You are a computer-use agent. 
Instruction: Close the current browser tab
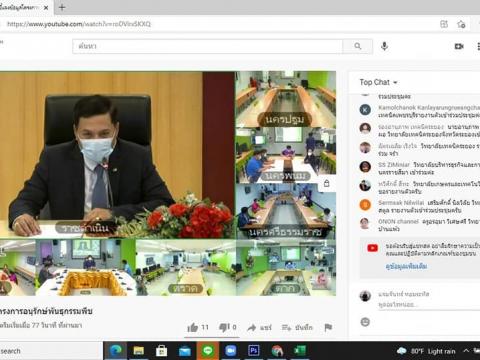[x=46, y=7]
